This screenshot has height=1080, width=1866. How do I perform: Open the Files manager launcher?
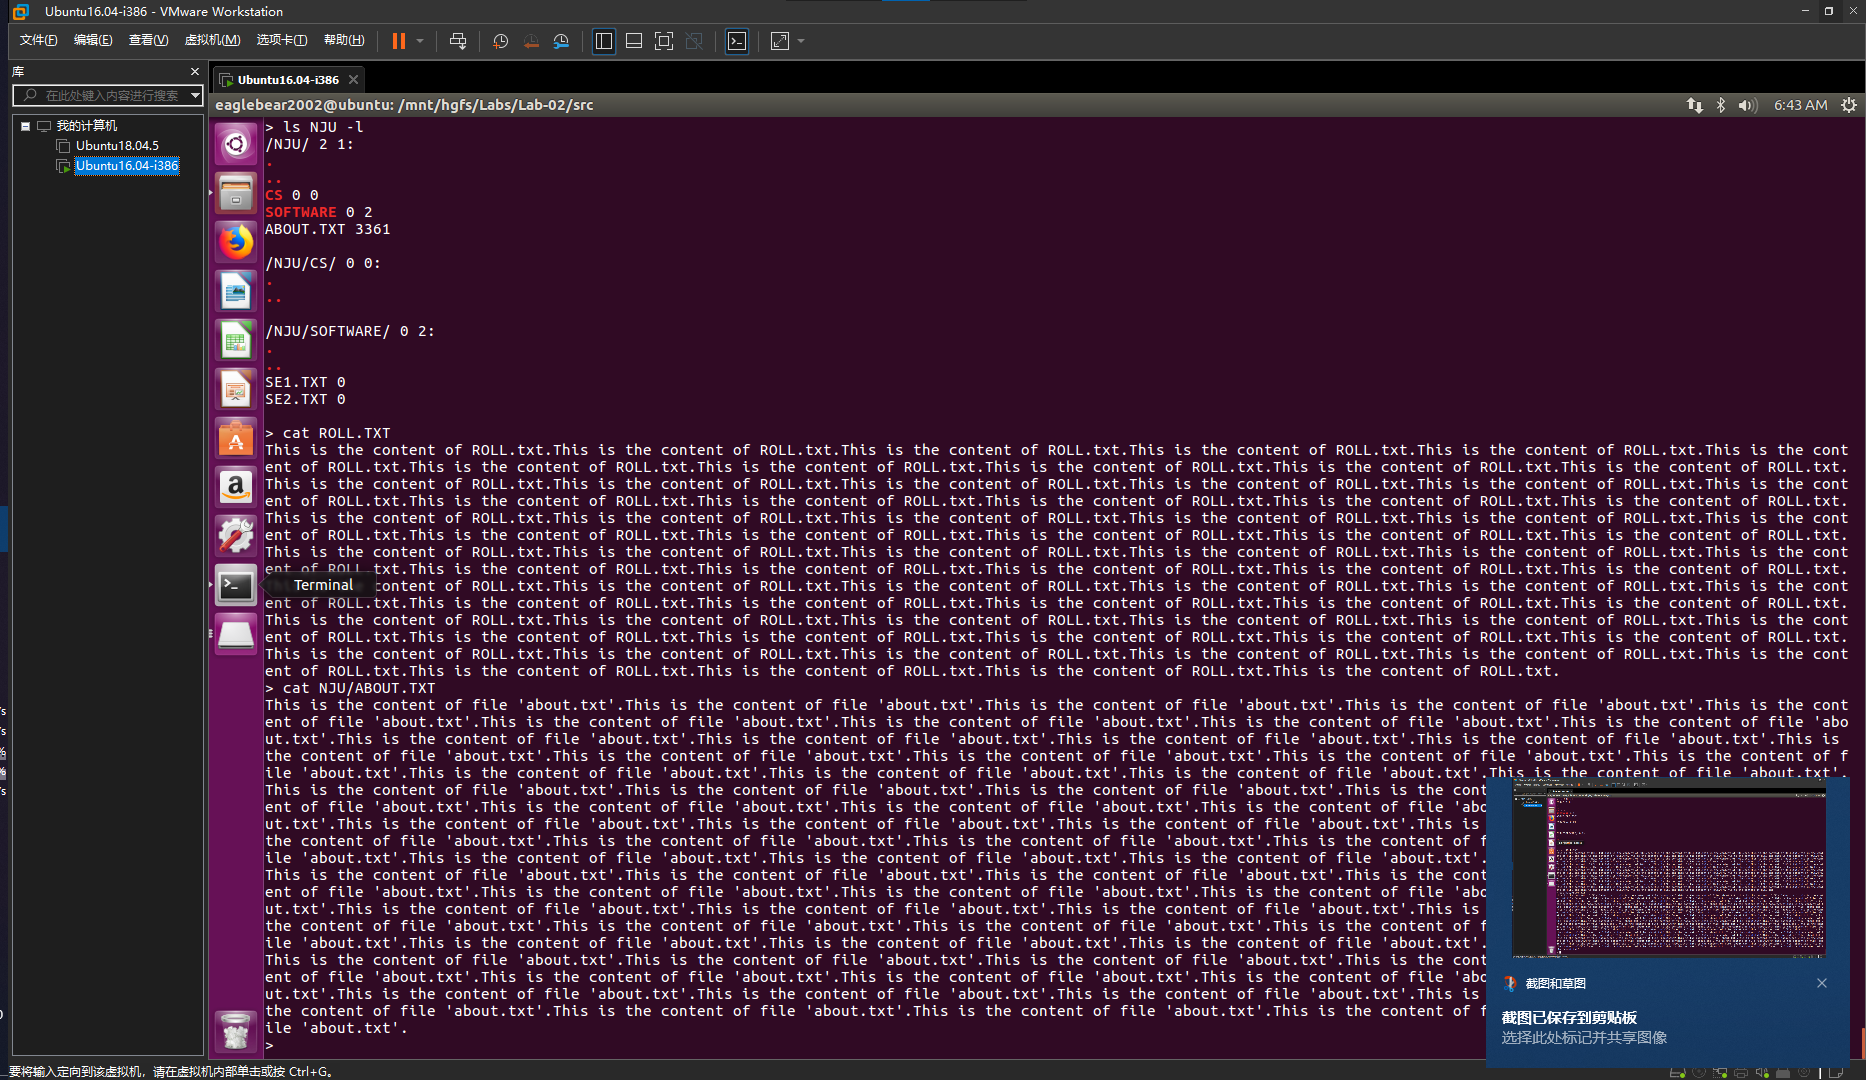236,193
